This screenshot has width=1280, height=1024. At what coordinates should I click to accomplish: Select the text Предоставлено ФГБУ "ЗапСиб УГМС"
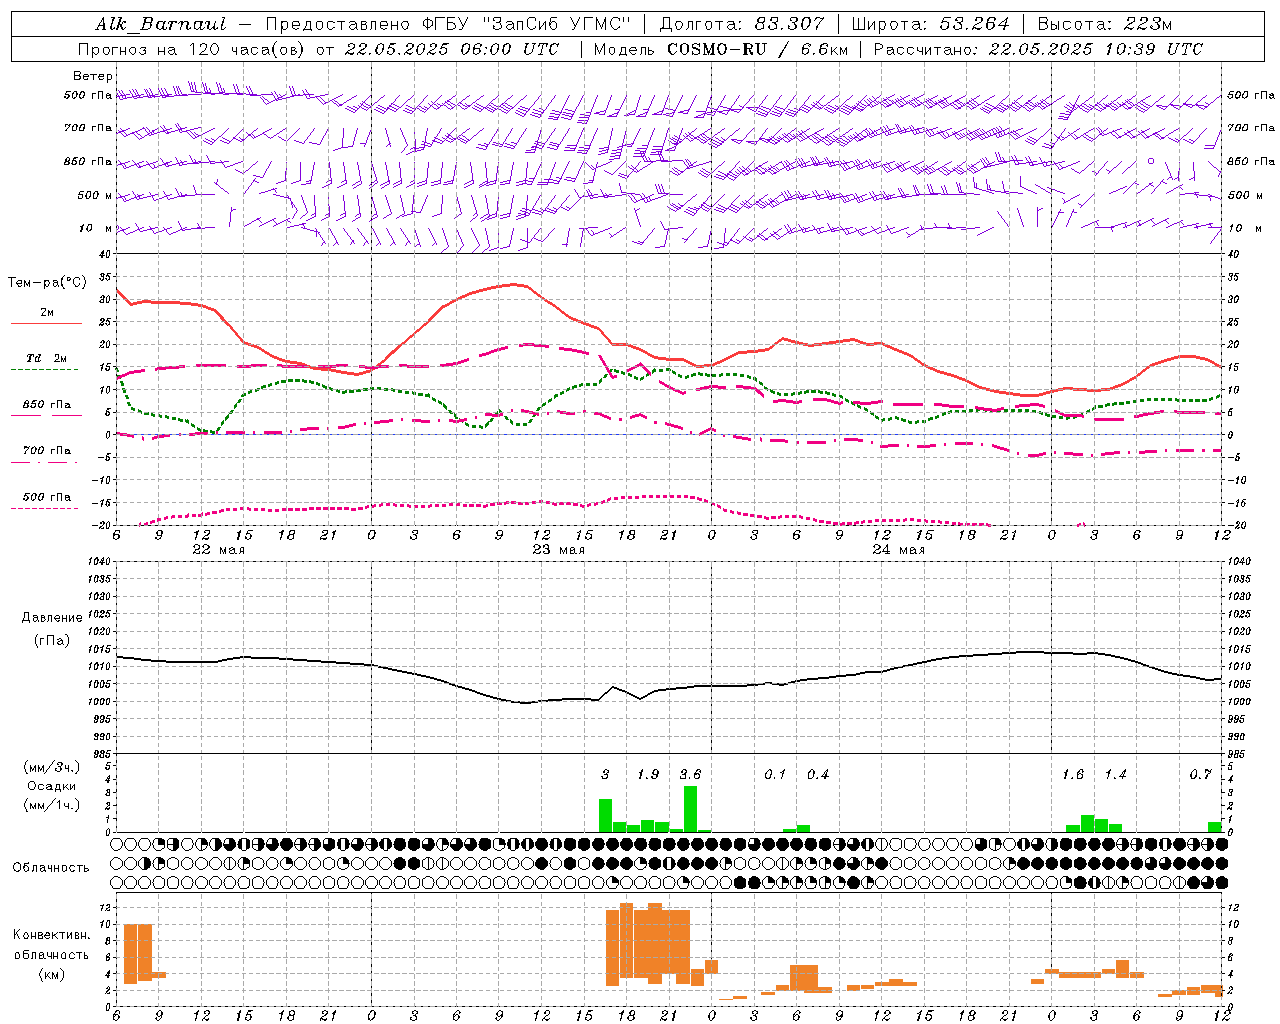tap(450, 24)
